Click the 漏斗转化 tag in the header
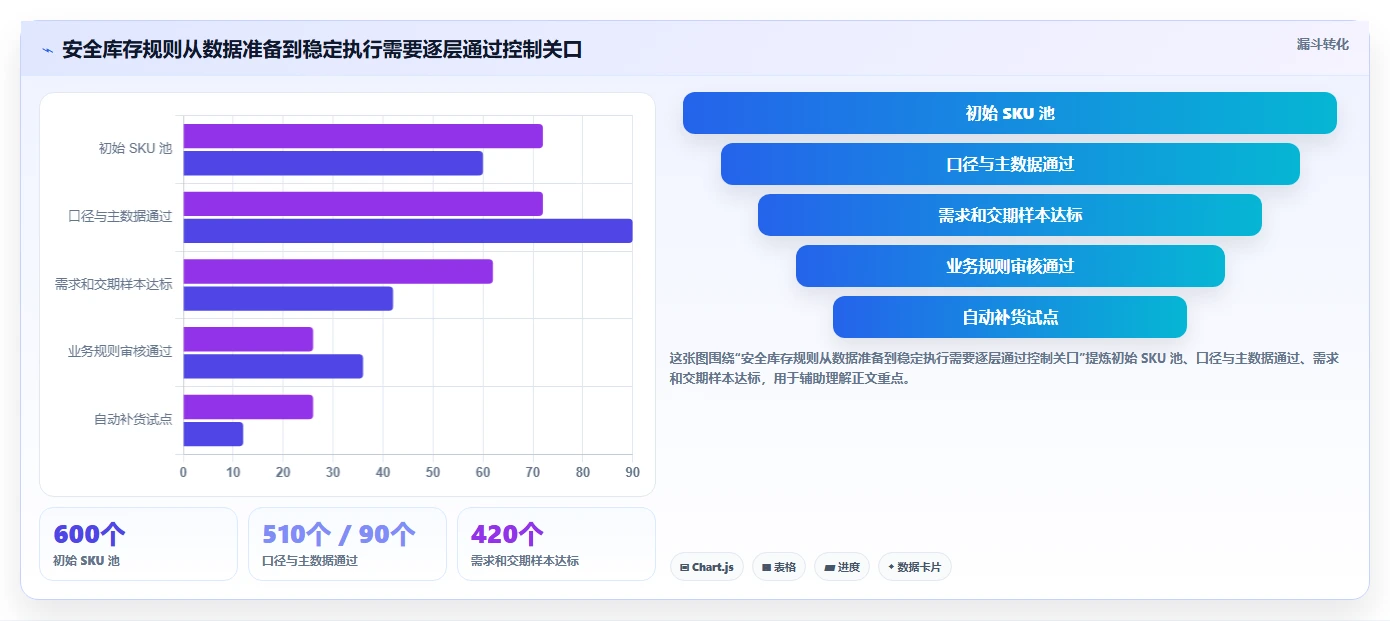 pos(1322,44)
